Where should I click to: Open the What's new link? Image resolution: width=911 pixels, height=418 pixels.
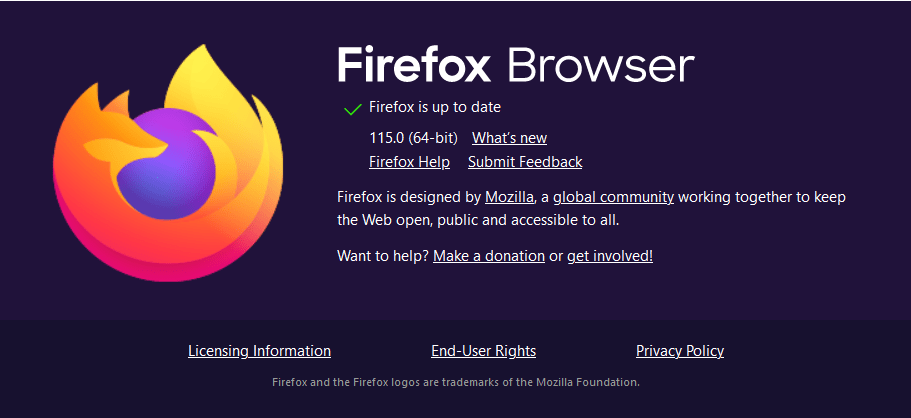point(509,138)
